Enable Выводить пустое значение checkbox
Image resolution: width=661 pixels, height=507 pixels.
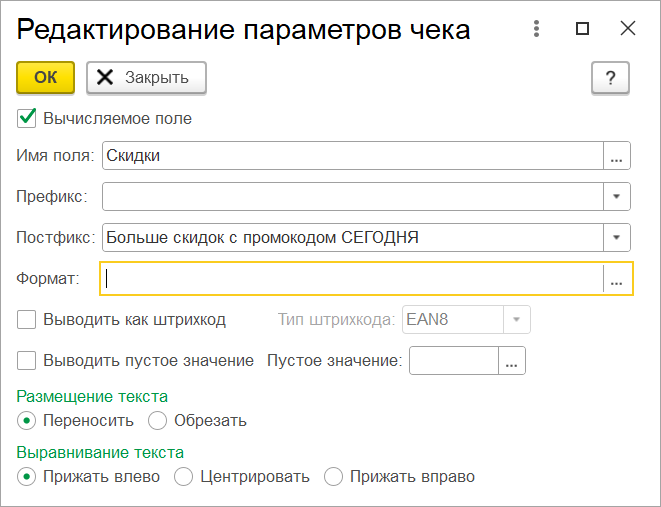(27, 360)
